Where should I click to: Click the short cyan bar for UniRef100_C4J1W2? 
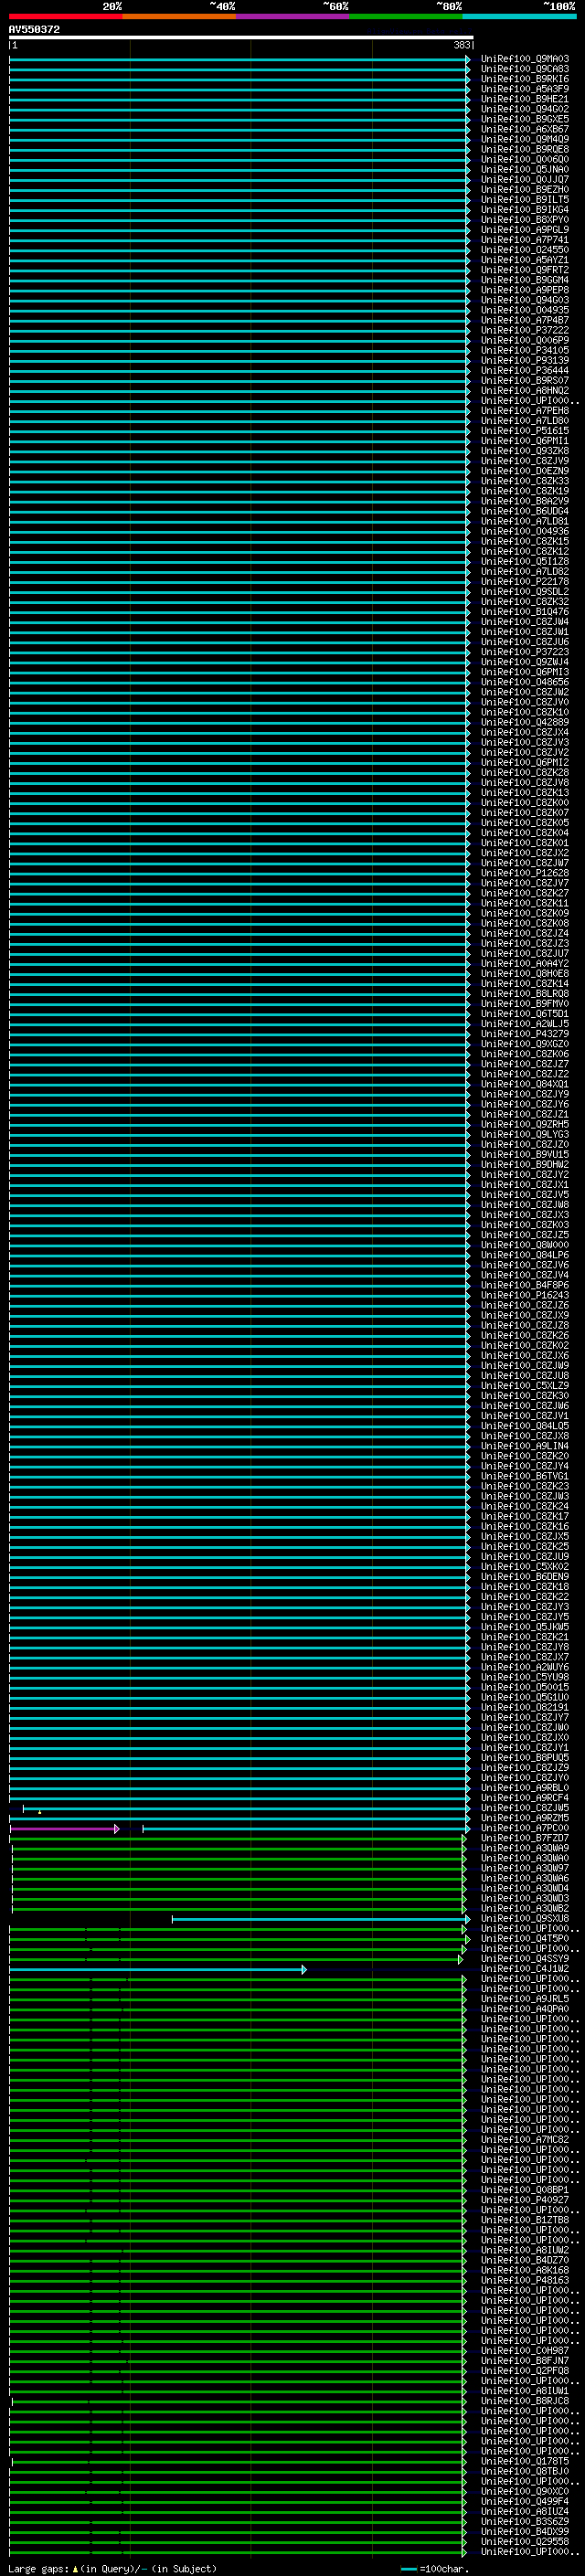157,1969
